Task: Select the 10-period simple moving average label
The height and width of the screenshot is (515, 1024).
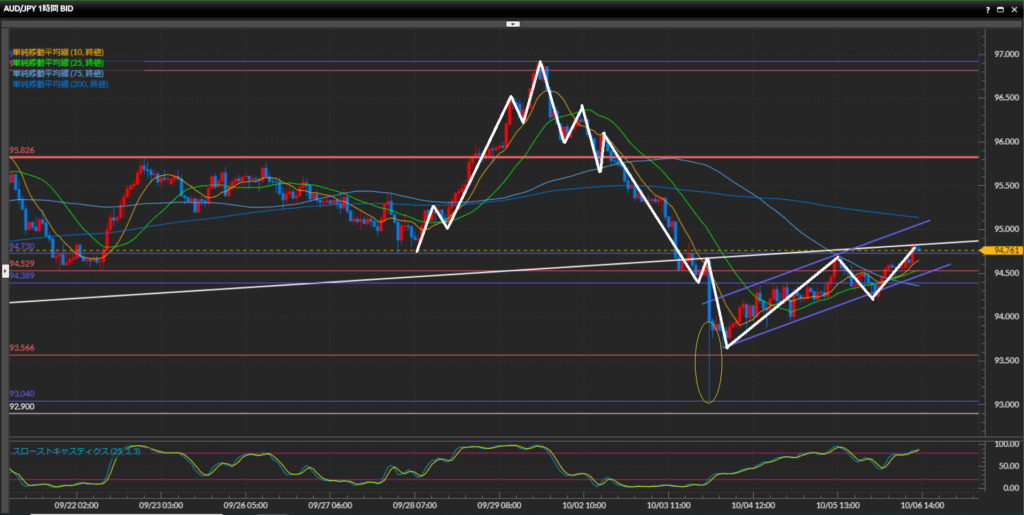Action: 58,52
